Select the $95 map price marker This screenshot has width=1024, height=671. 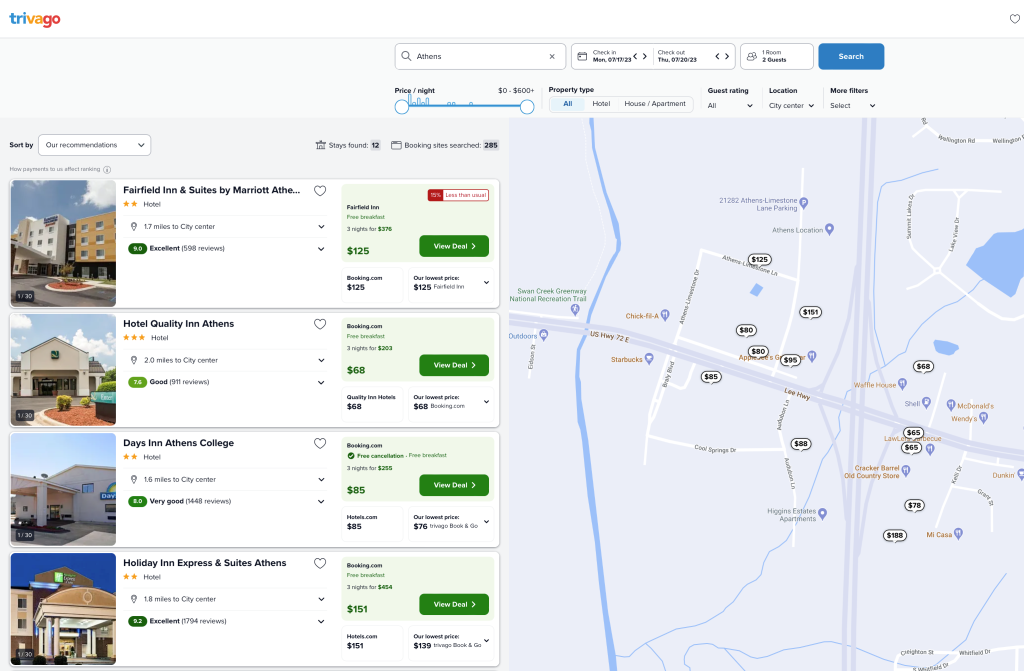click(790, 360)
